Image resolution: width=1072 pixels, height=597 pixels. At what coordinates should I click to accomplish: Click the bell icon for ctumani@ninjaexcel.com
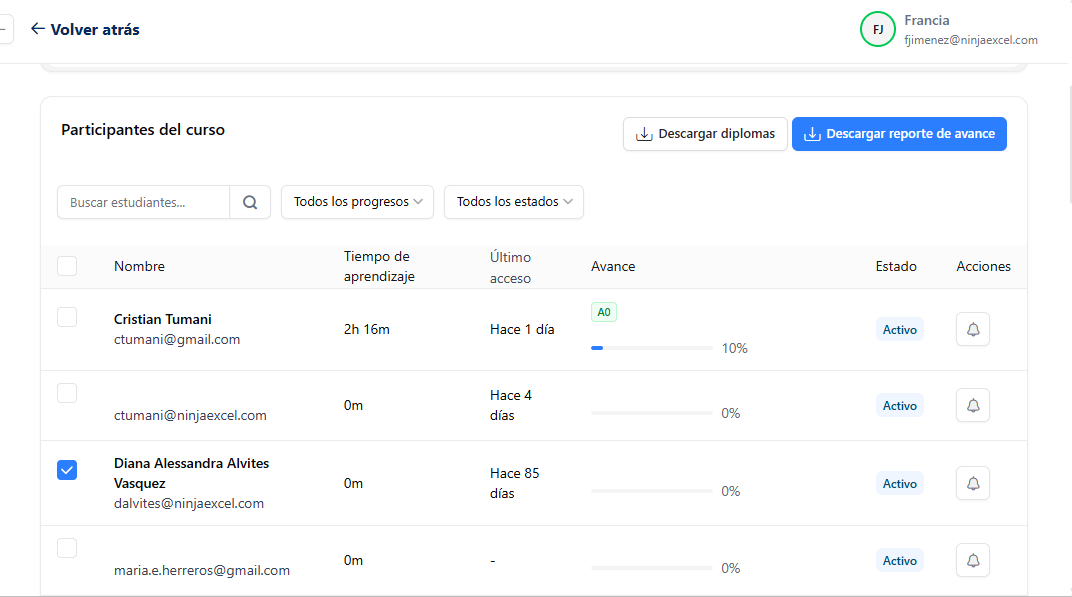973,406
